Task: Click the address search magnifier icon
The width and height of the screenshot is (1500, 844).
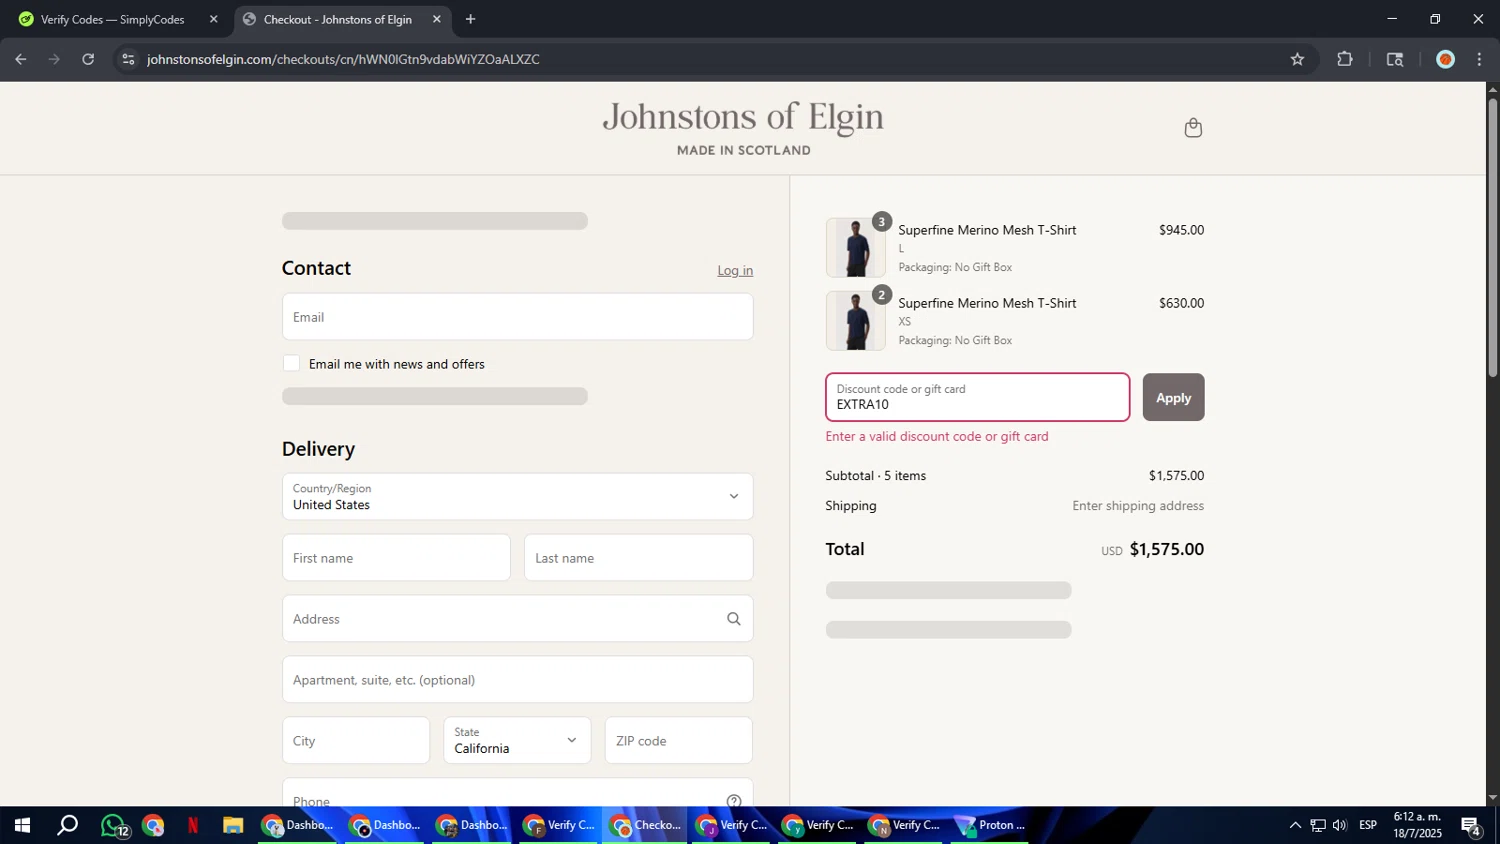Action: [x=734, y=619]
